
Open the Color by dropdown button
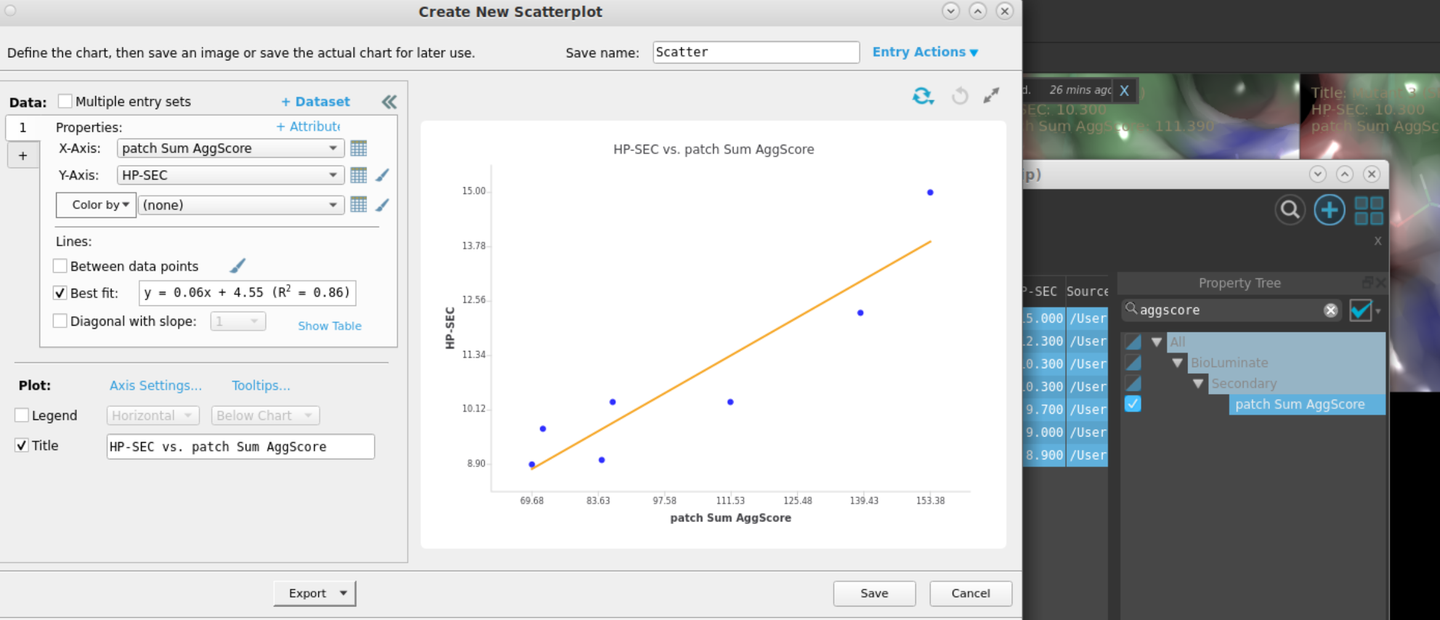coord(96,205)
